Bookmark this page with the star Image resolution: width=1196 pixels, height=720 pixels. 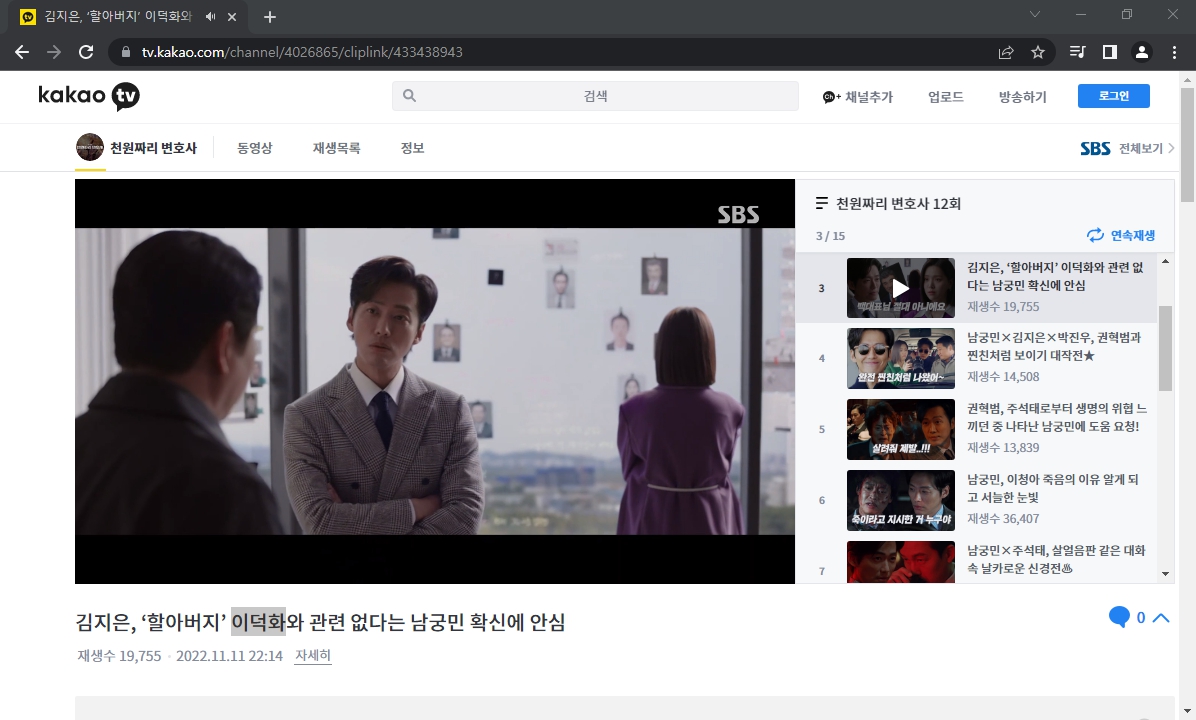(x=1038, y=52)
